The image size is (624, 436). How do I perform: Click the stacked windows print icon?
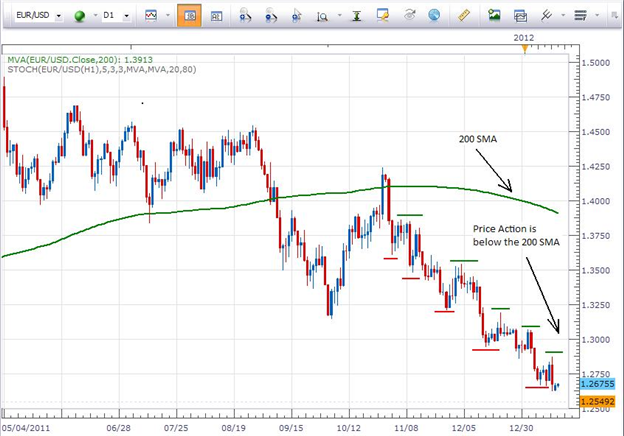tap(521, 16)
